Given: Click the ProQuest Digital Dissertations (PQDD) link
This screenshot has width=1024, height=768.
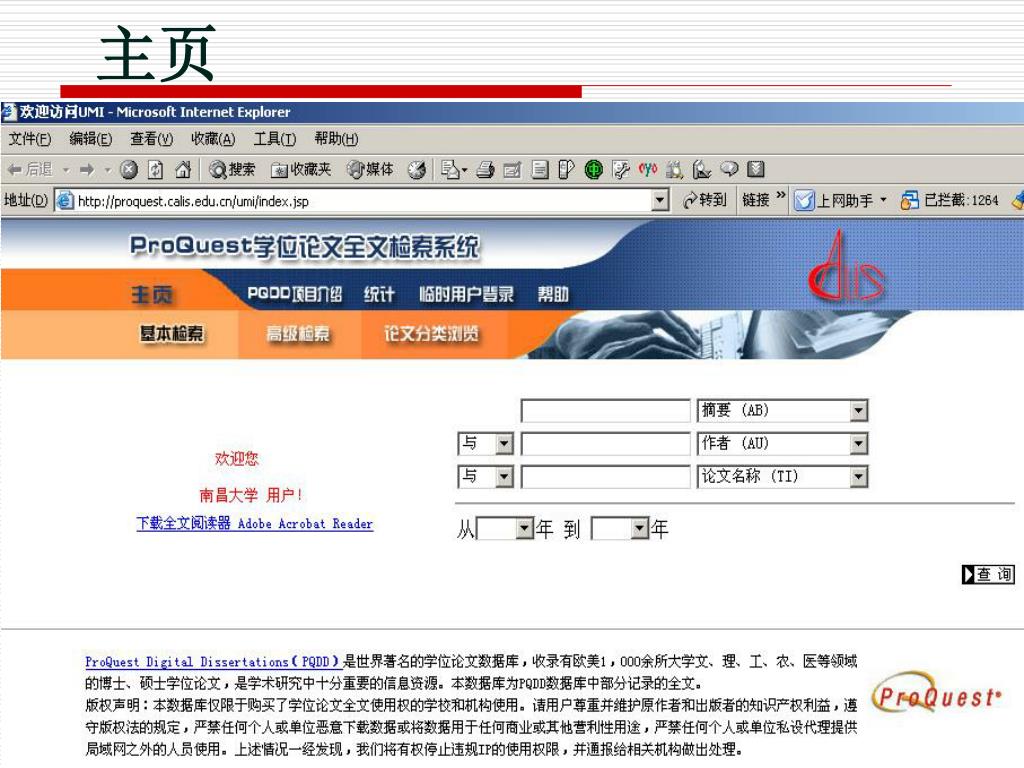Looking at the screenshot, I should point(214,662).
